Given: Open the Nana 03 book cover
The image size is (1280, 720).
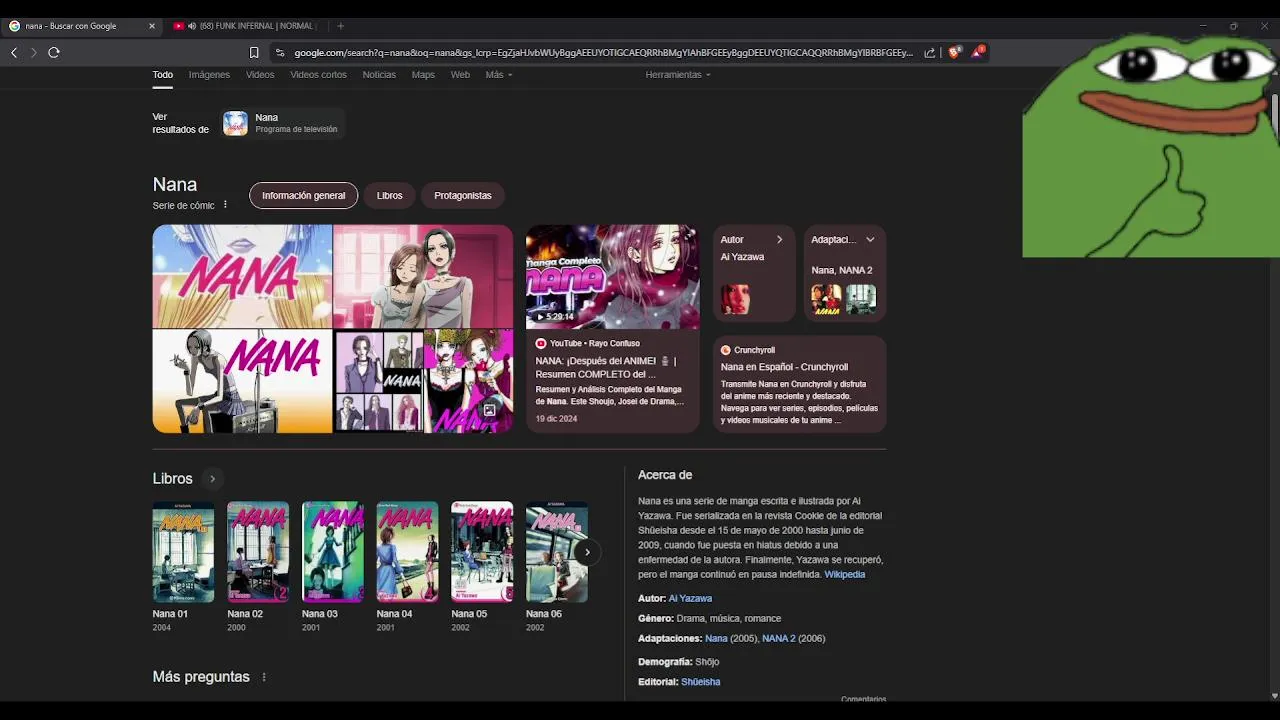Looking at the screenshot, I should 333,552.
